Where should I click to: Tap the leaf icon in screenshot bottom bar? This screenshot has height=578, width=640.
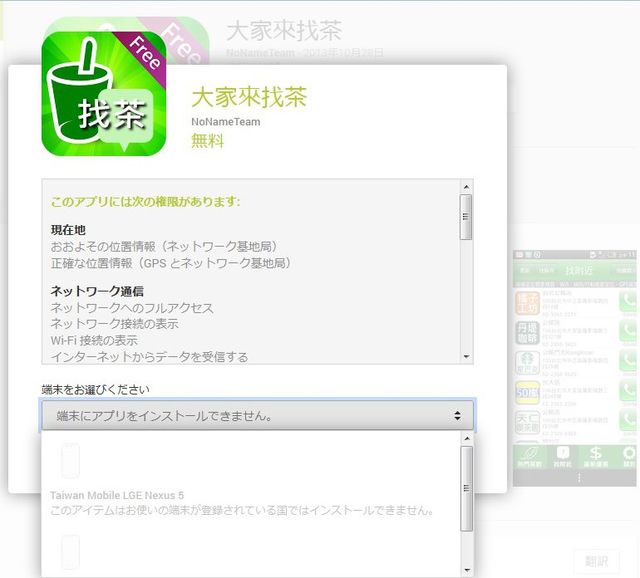[x=527, y=455]
